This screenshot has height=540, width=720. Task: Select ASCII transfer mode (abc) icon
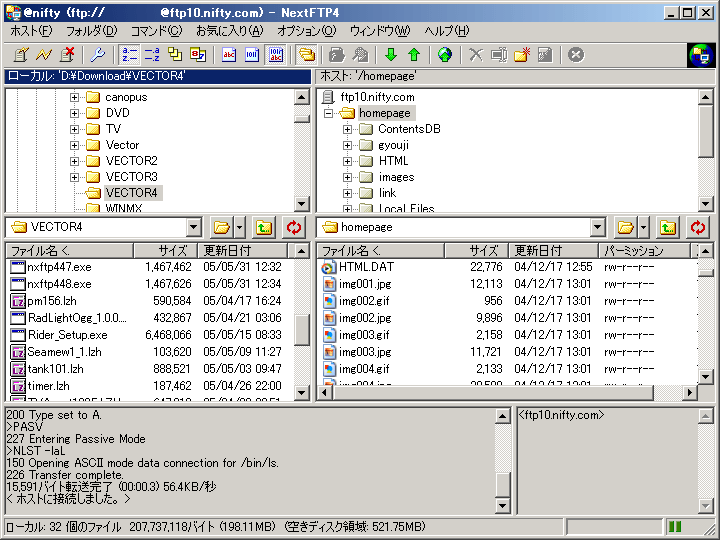tap(229, 55)
